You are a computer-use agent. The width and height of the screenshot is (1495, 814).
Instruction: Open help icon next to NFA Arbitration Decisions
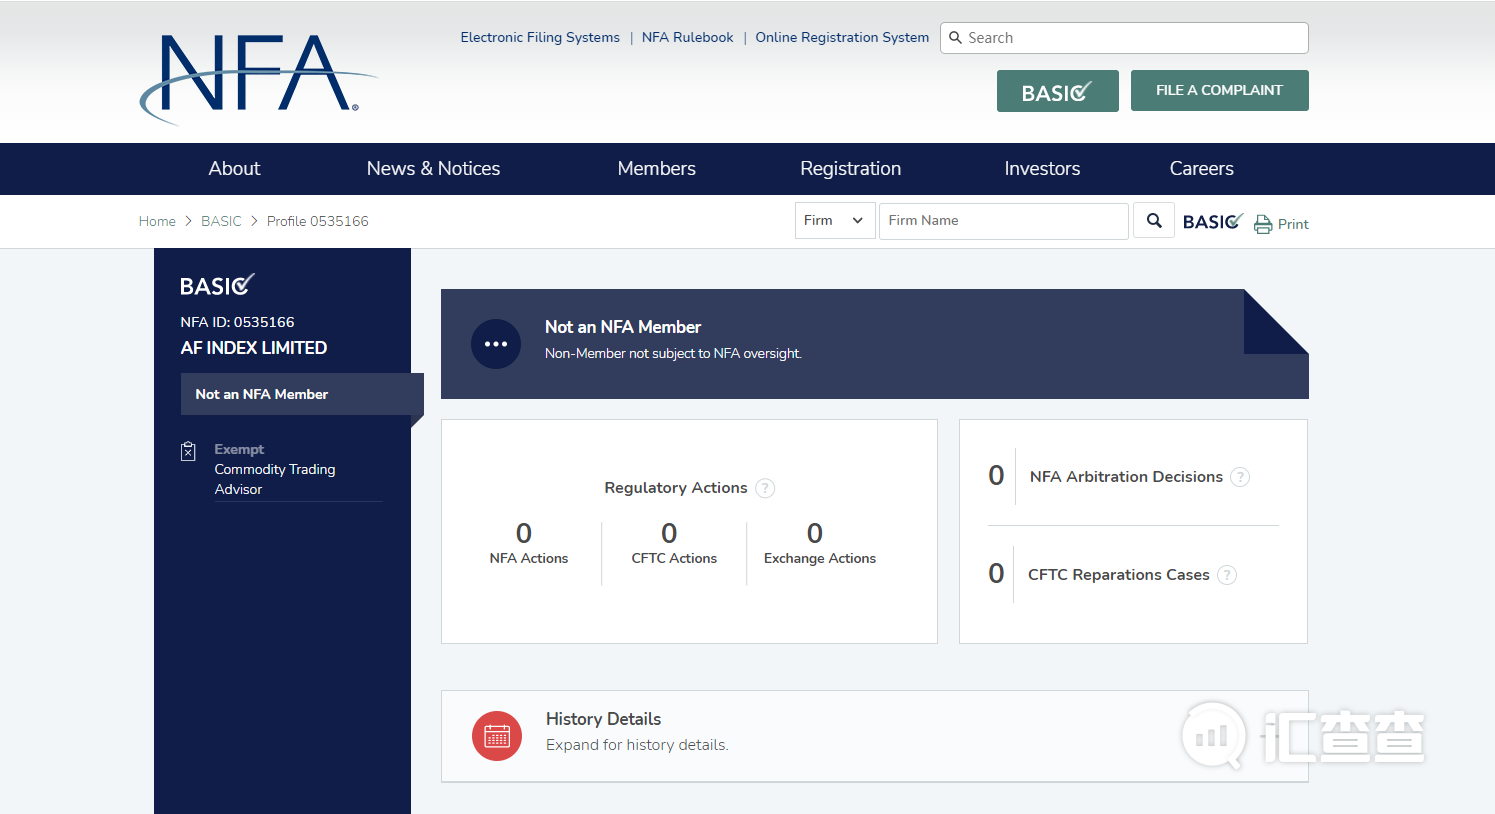click(1240, 477)
